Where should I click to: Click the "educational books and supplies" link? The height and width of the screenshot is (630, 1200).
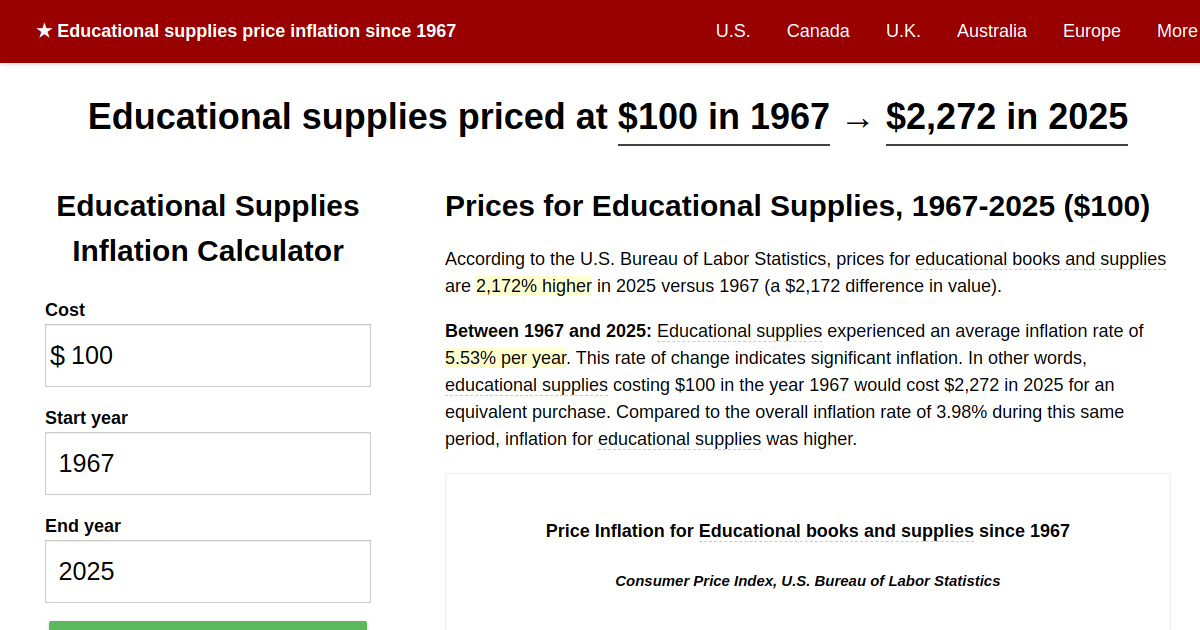point(1040,258)
